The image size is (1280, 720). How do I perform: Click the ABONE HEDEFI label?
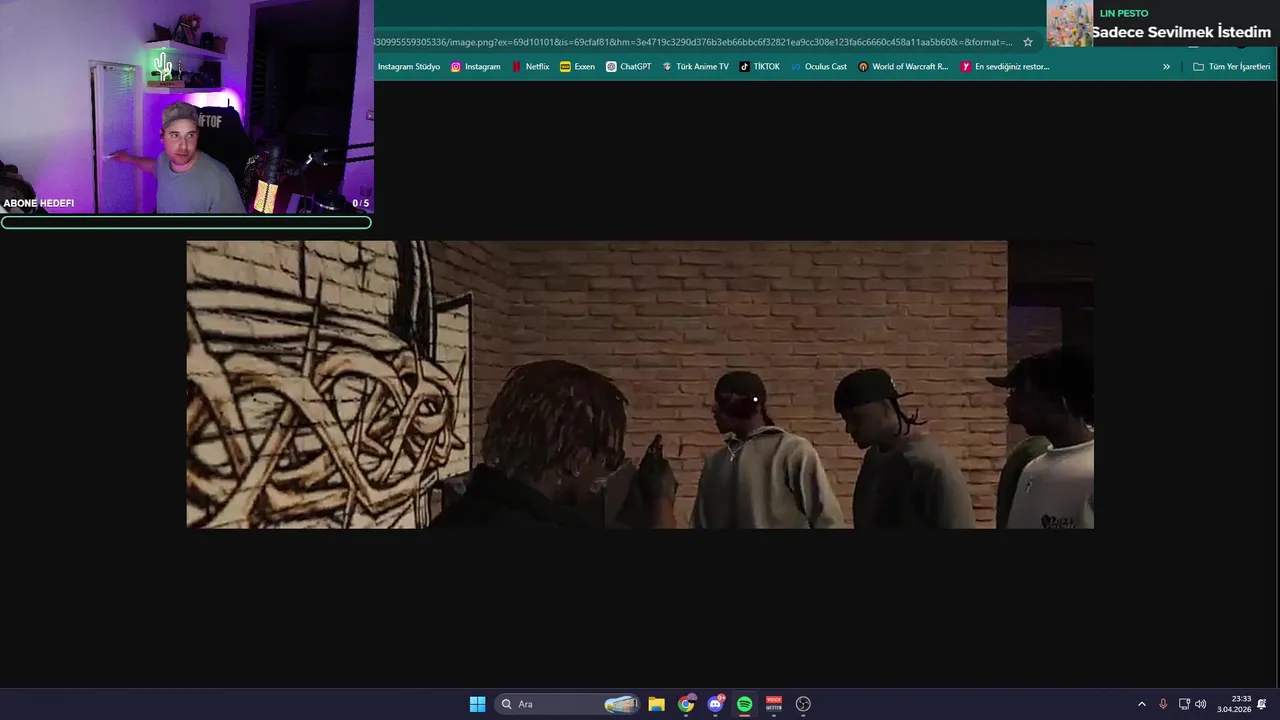click(x=39, y=203)
